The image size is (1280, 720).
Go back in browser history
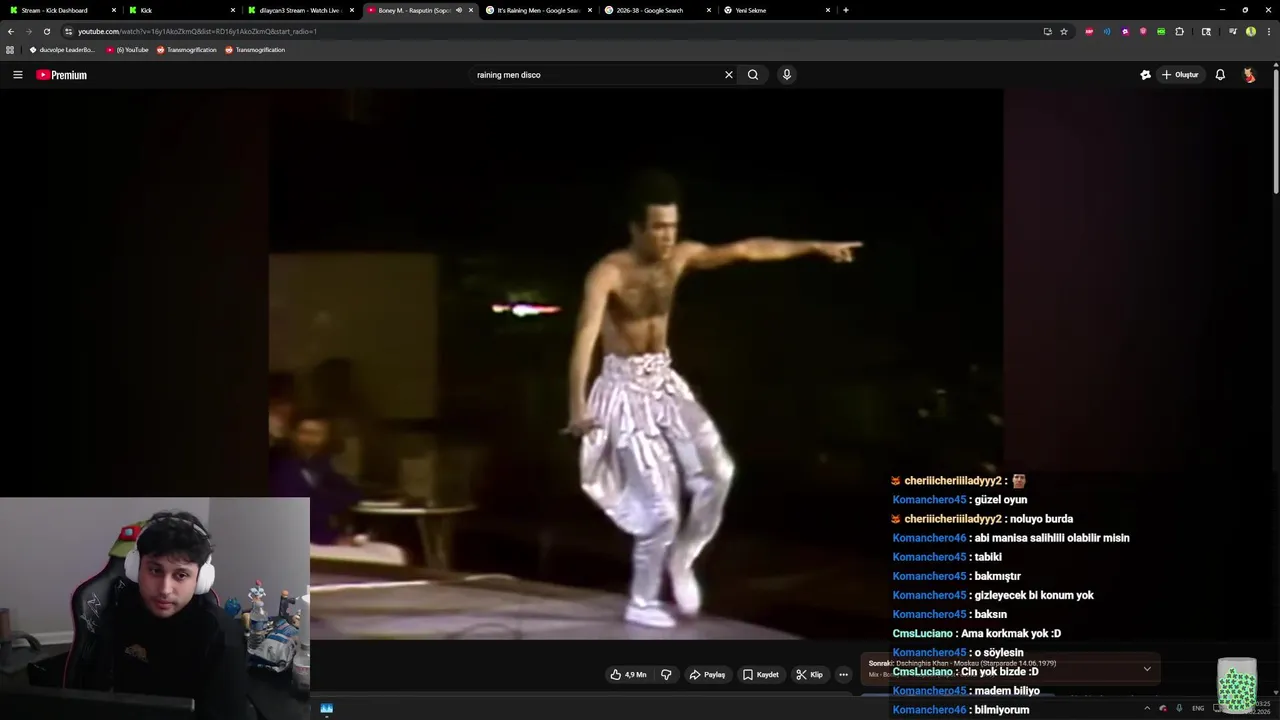[x=11, y=31]
